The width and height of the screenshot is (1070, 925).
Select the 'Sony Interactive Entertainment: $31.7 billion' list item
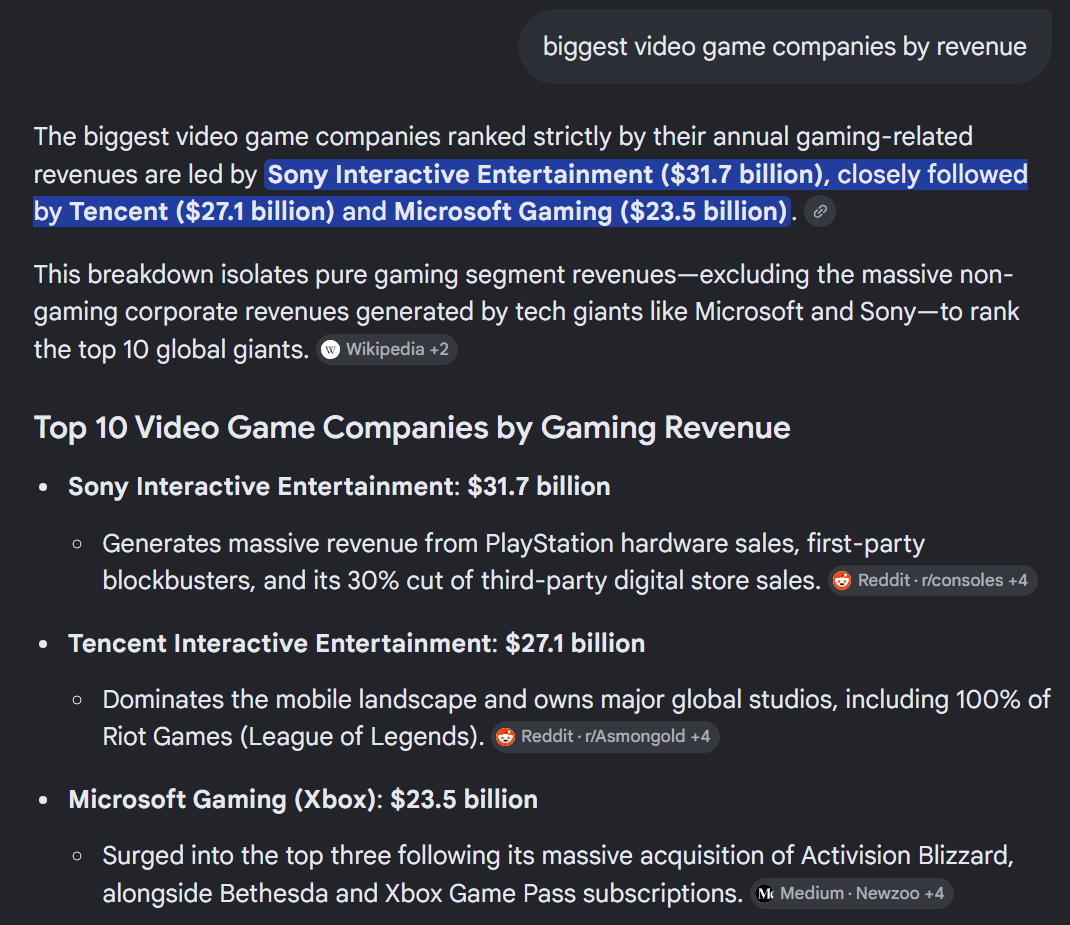[339, 487]
